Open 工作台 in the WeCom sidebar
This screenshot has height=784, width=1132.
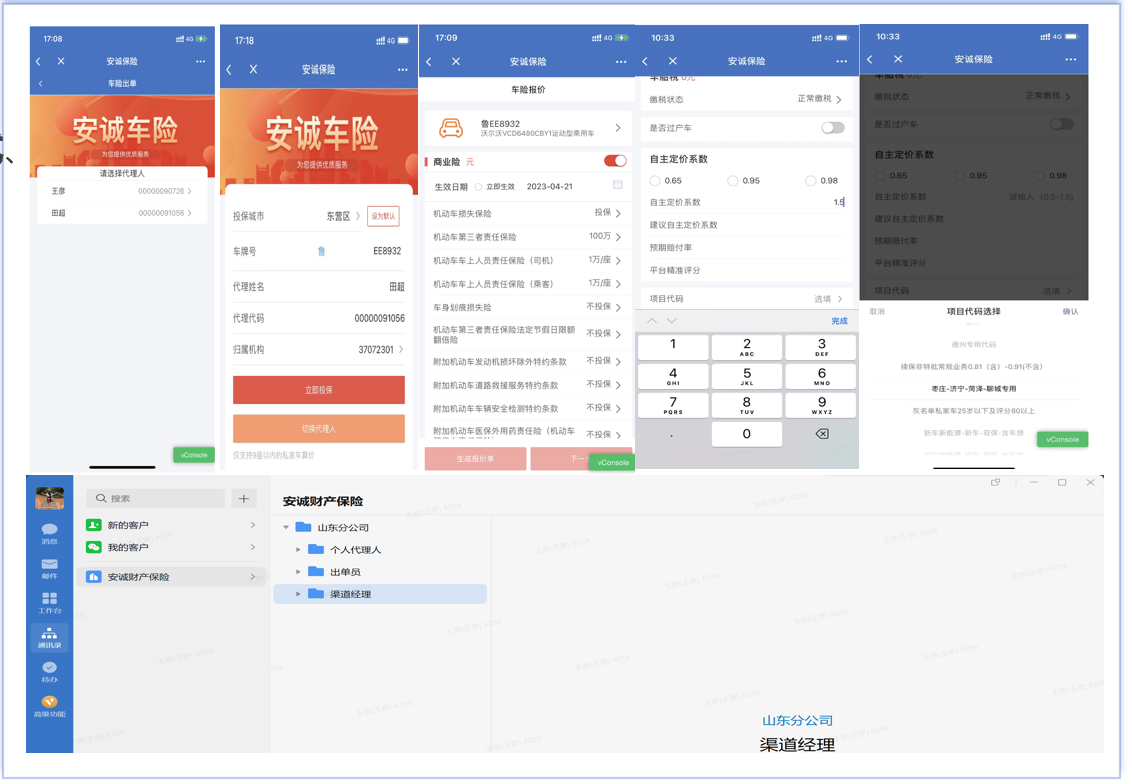click(x=49, y=603)
